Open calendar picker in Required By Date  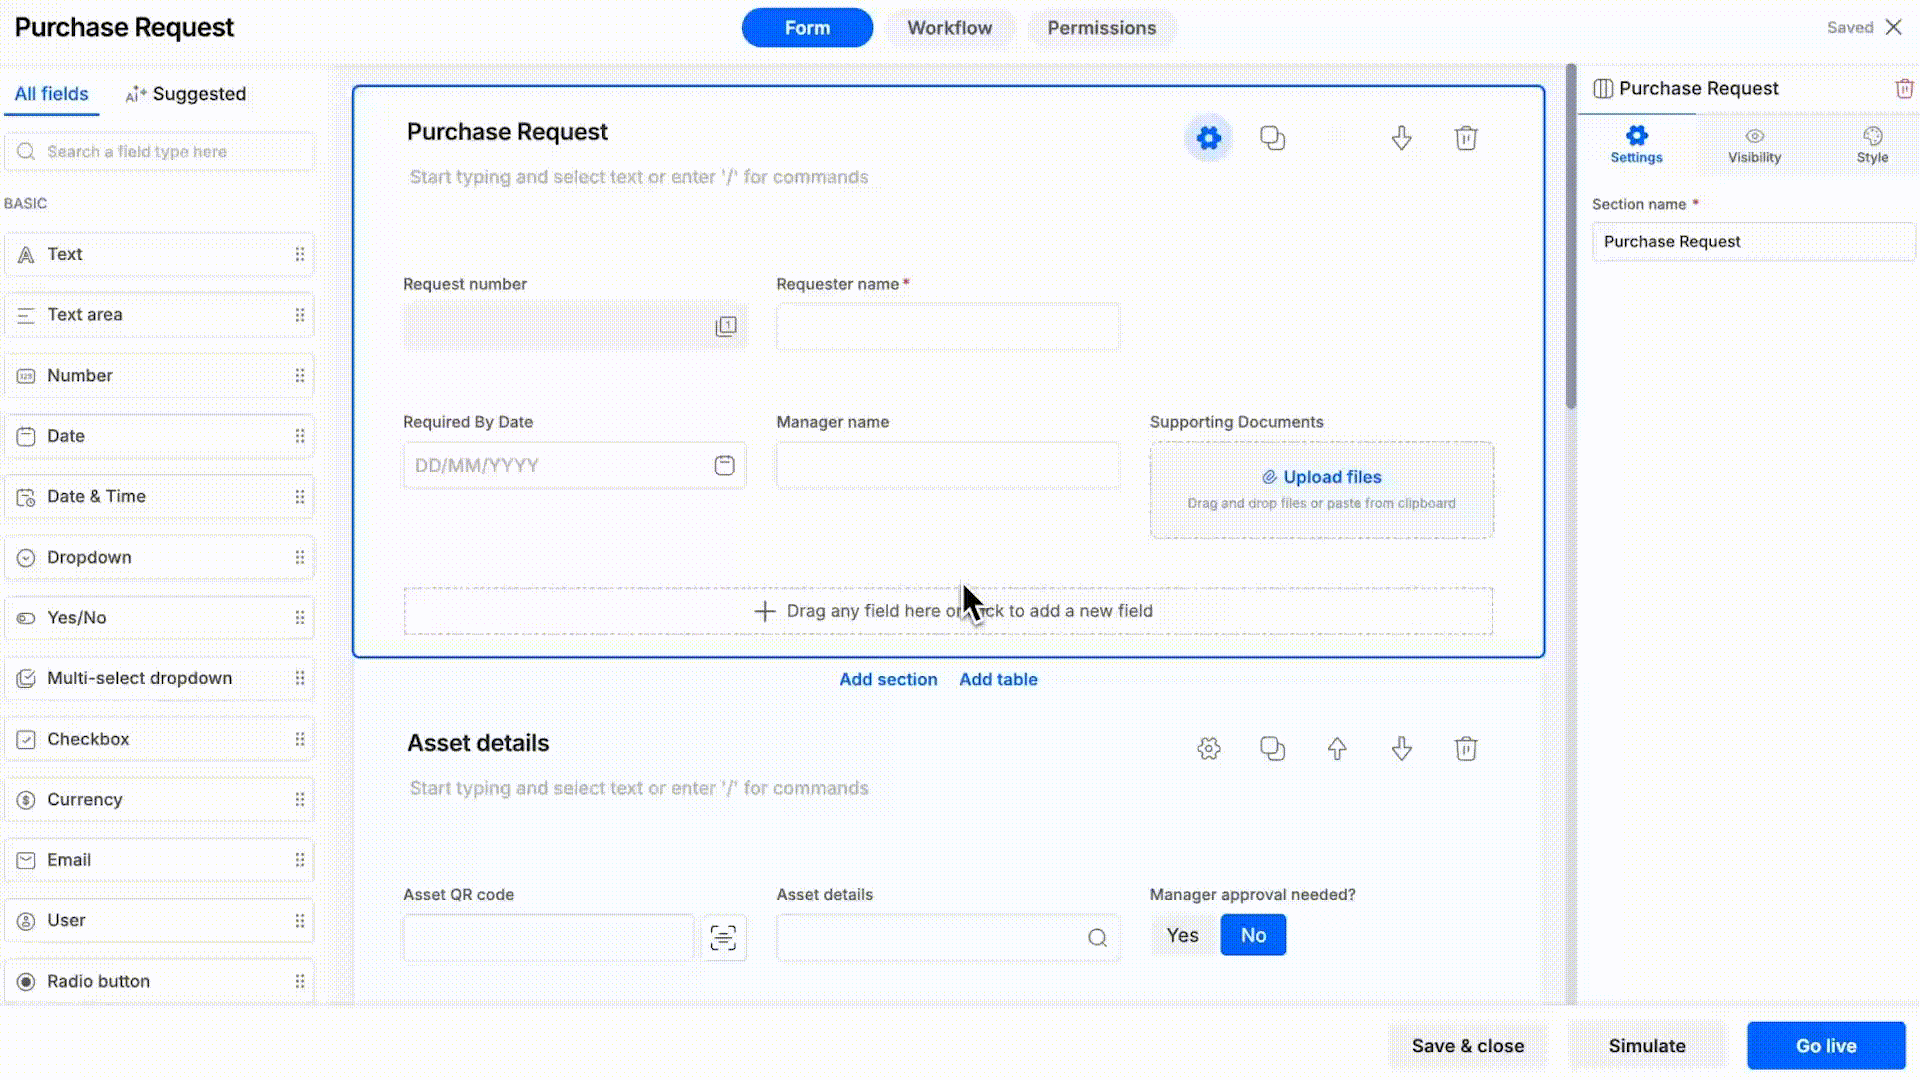pyautogui.click(x=724, y=465)
